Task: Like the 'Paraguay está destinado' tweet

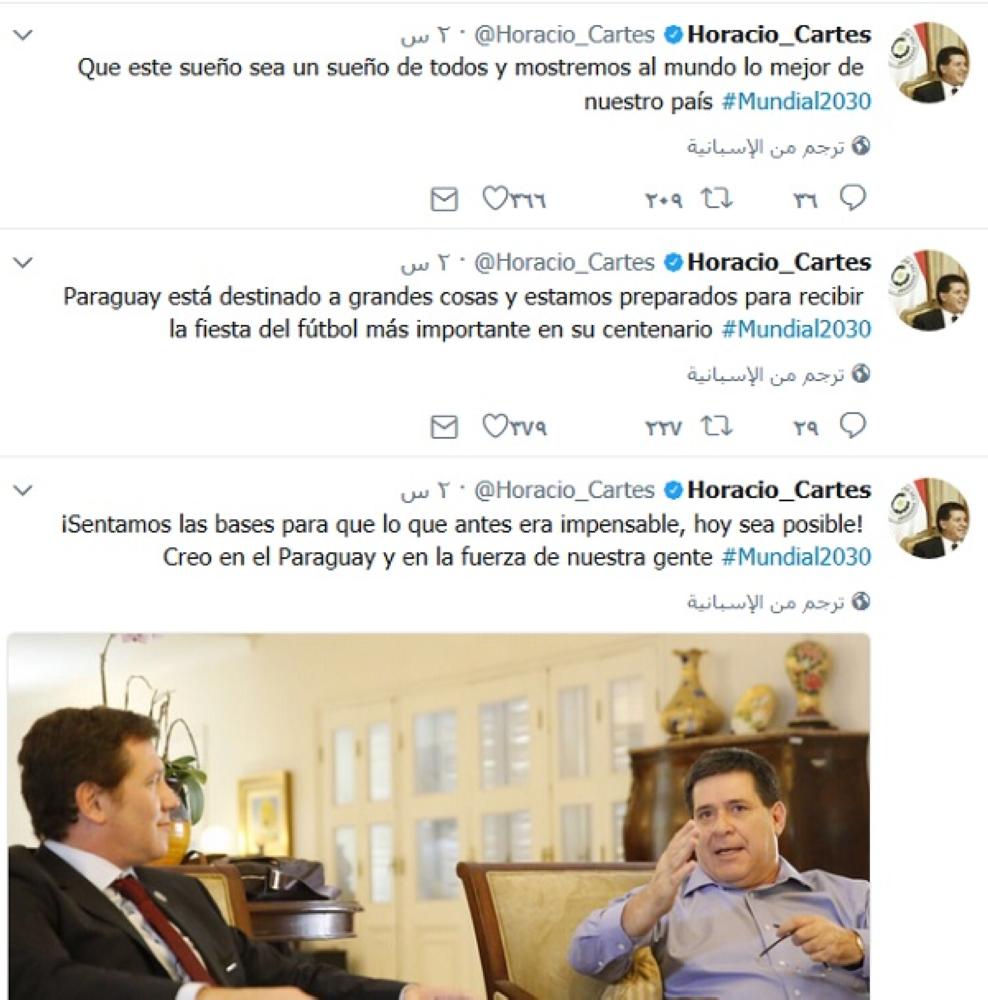Action: (496, 427)
